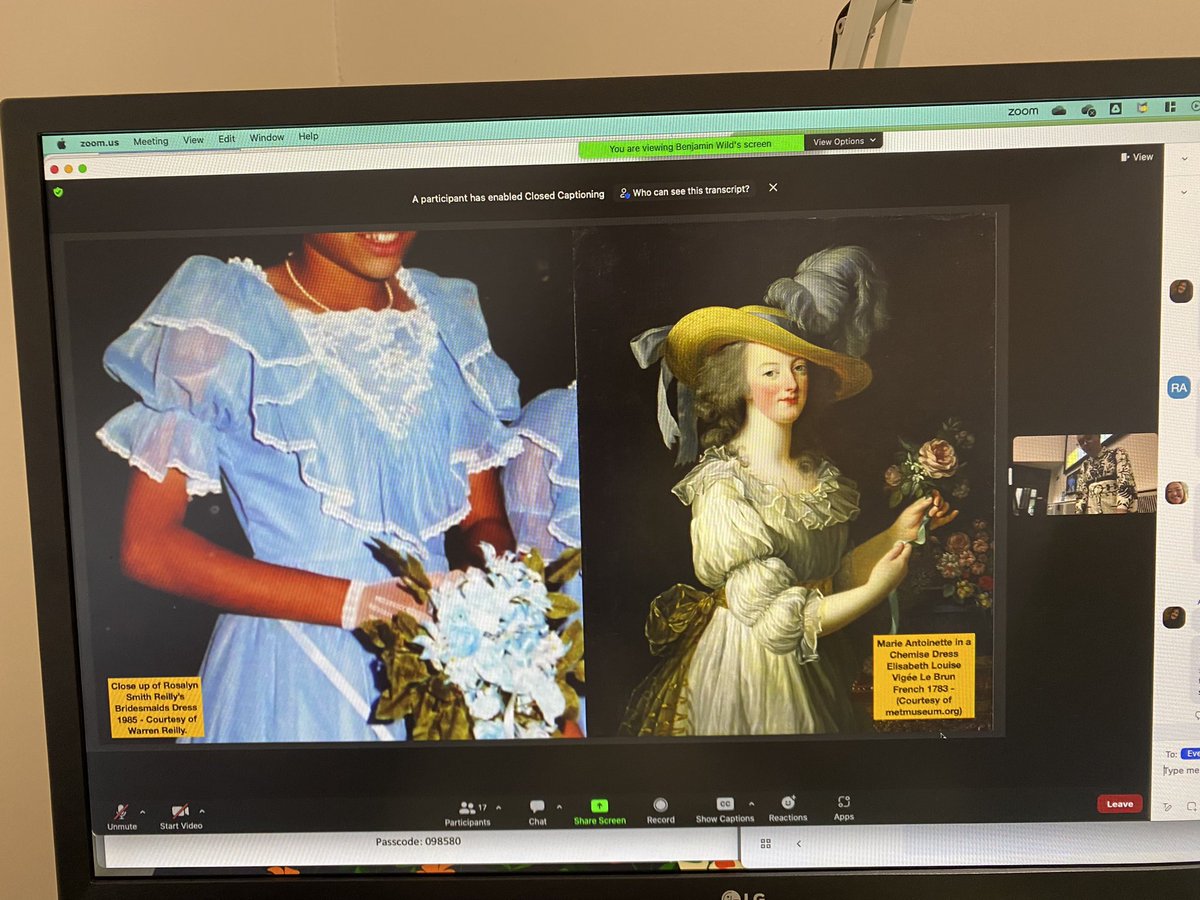Click the Rosalyn Smith Reilly caption label
The width and height of the screenshot is (1200, 900).
[x=156, y=707]
